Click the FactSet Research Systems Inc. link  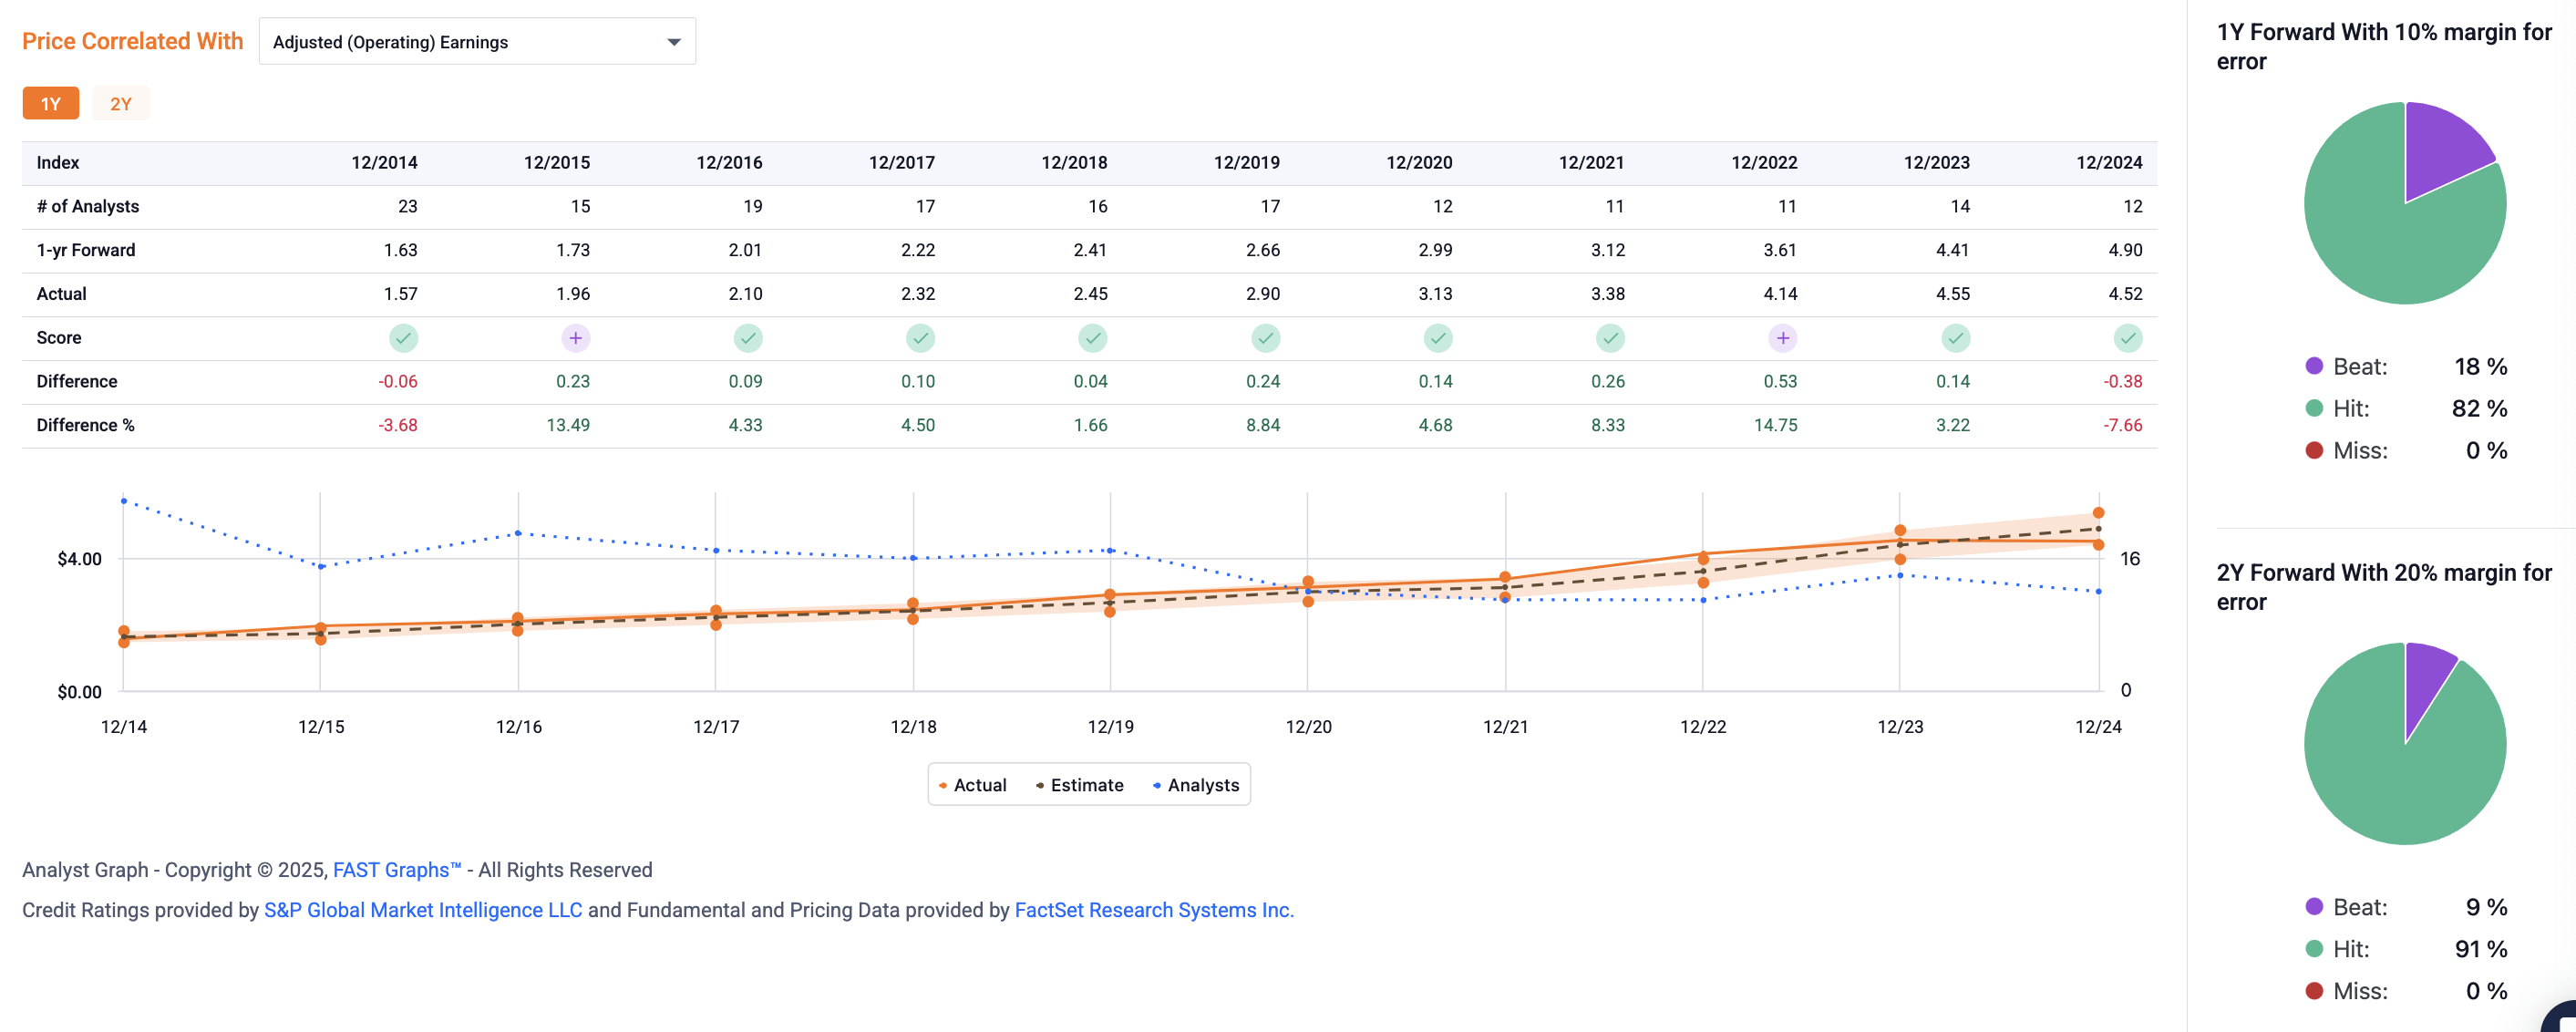1154,910
